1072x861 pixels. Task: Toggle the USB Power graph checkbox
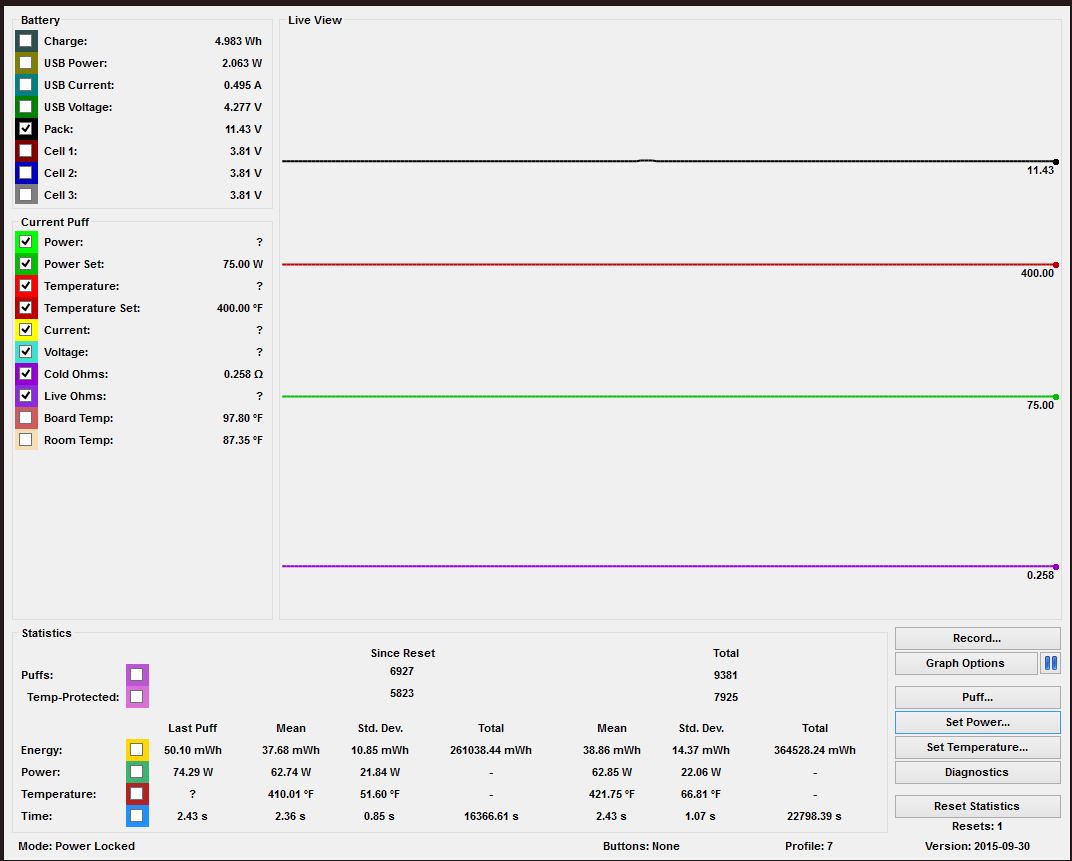coord(26,63)
